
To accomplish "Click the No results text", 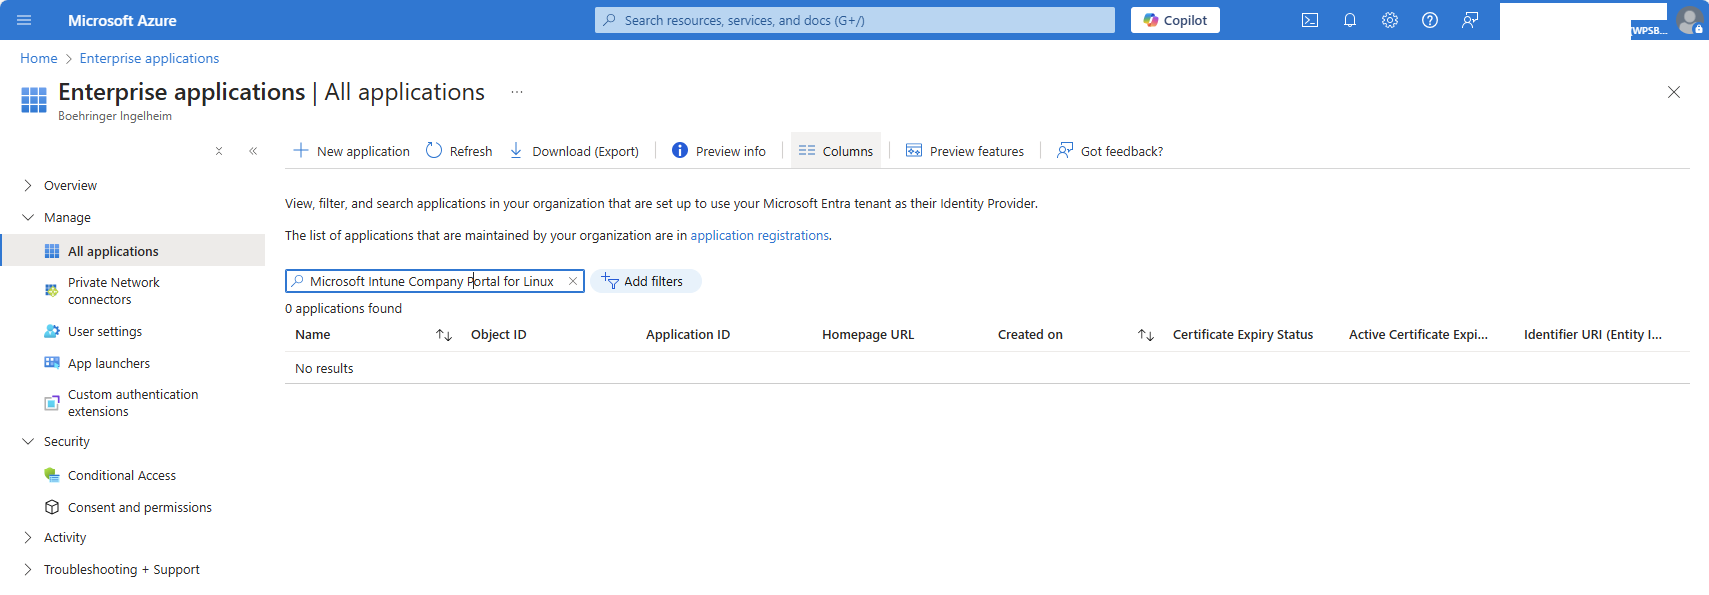I will (324, 369).
